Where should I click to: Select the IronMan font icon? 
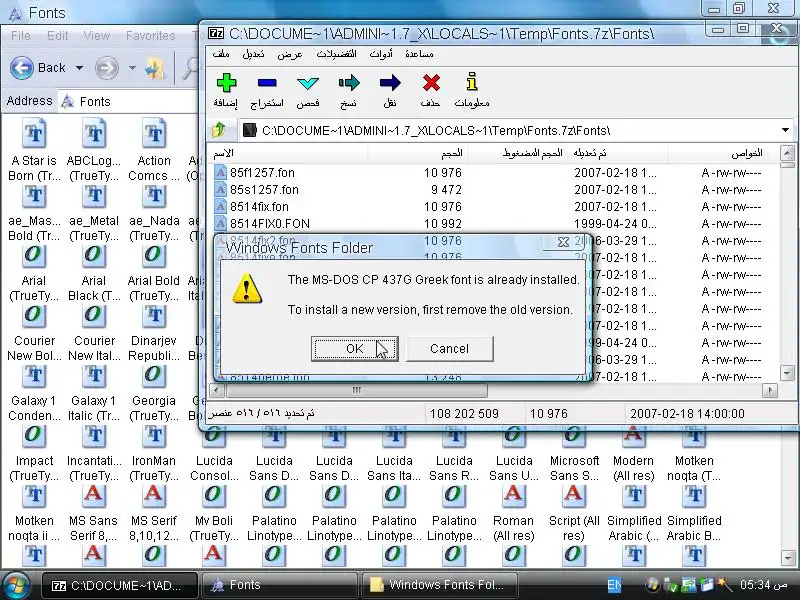pyautogui.click(x=154, y=436)
